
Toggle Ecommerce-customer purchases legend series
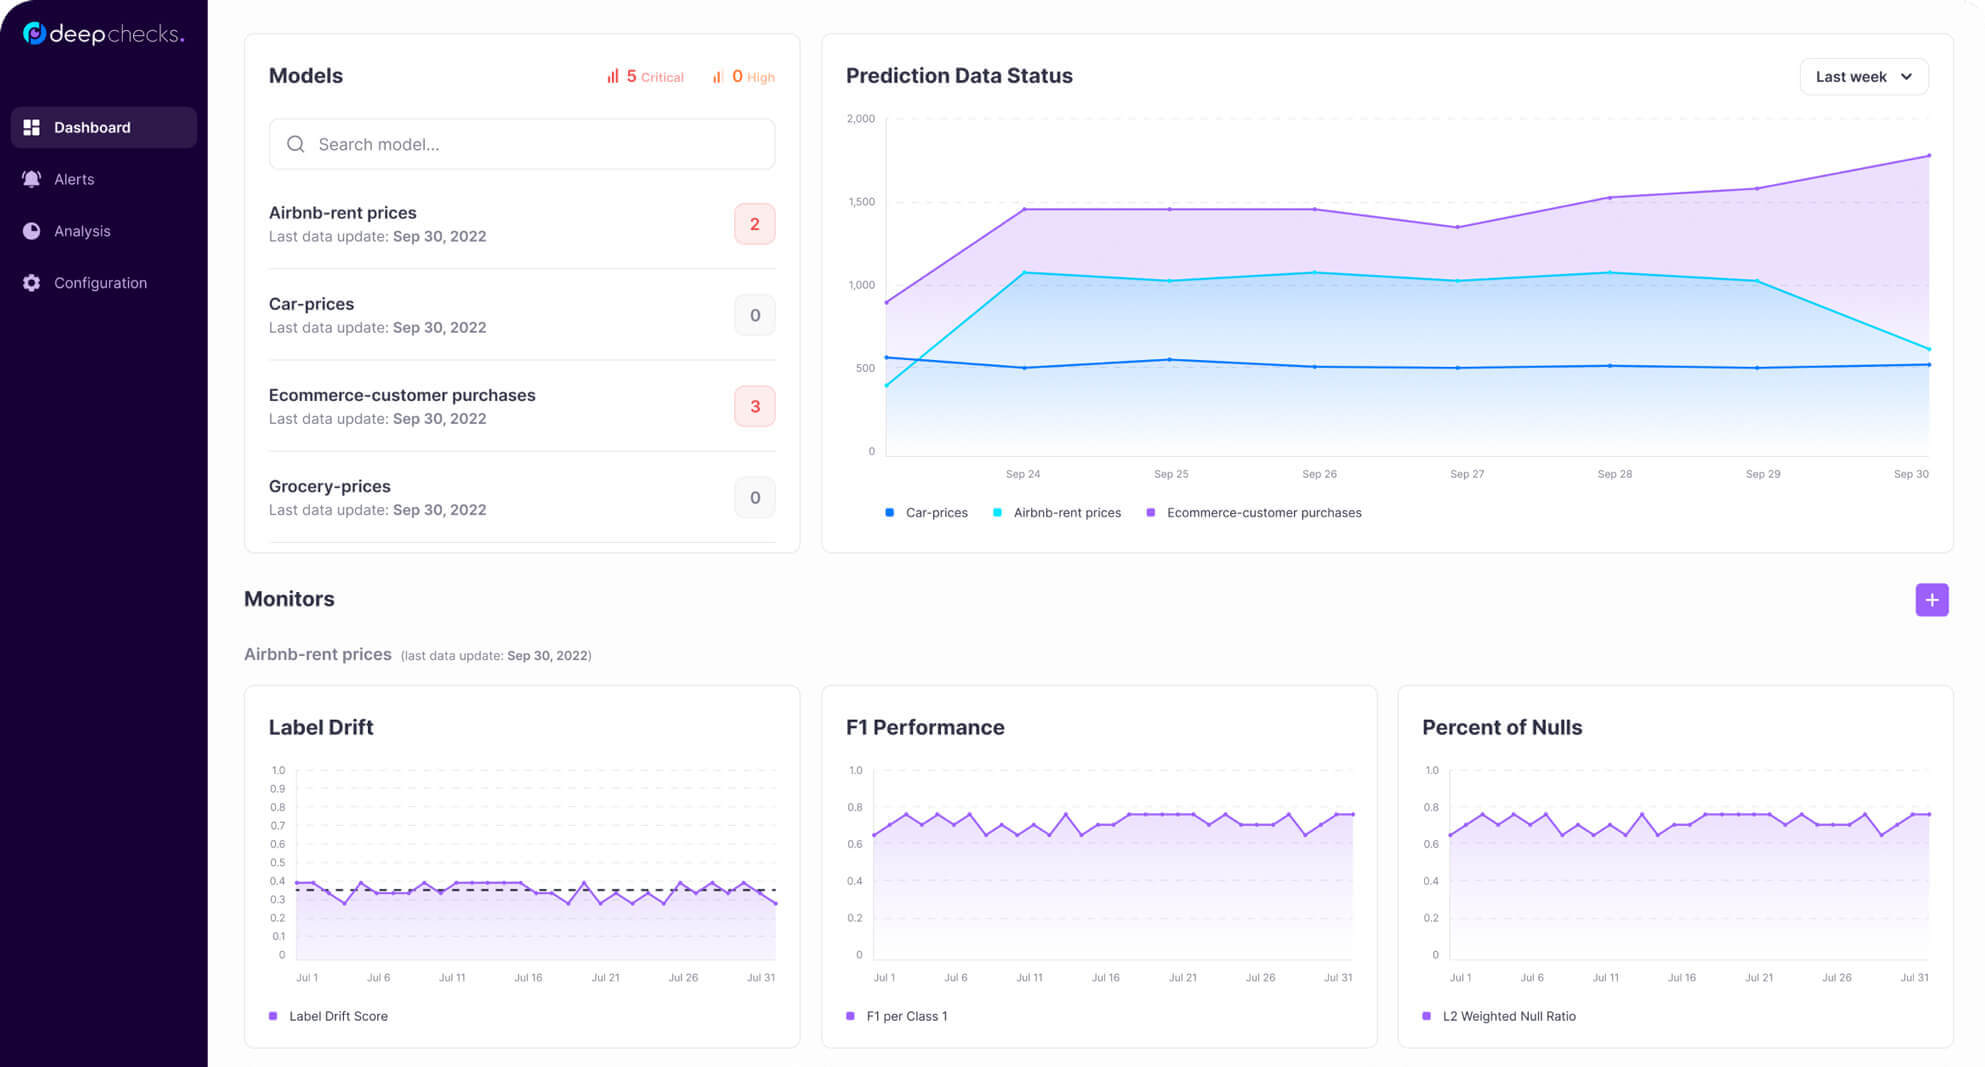pos(1253,512)
